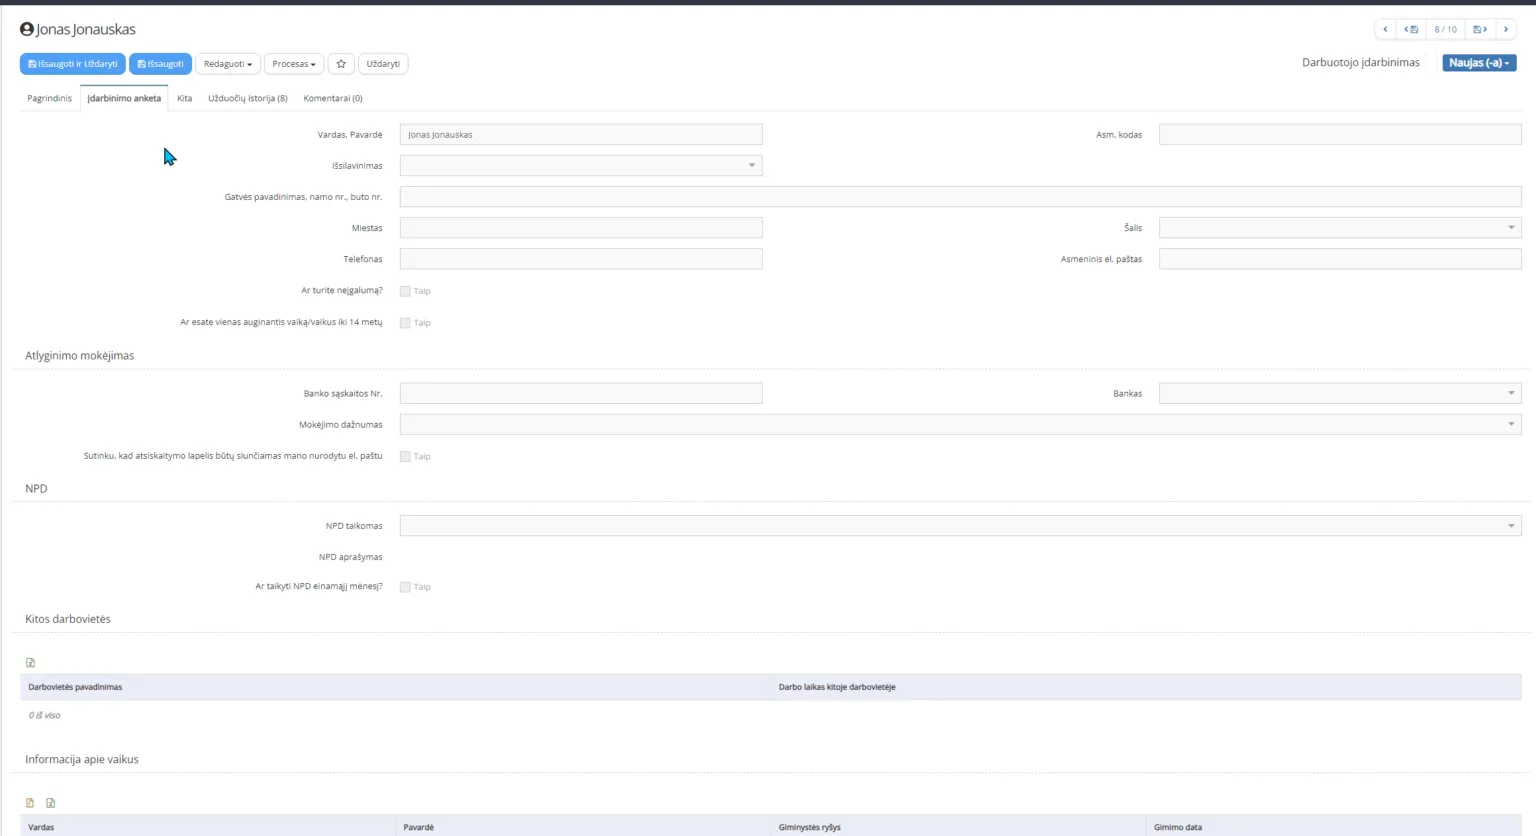Go to previous record with left arrow
The height and width of the screenshot is (836, 1536).
coord(1385,30)
